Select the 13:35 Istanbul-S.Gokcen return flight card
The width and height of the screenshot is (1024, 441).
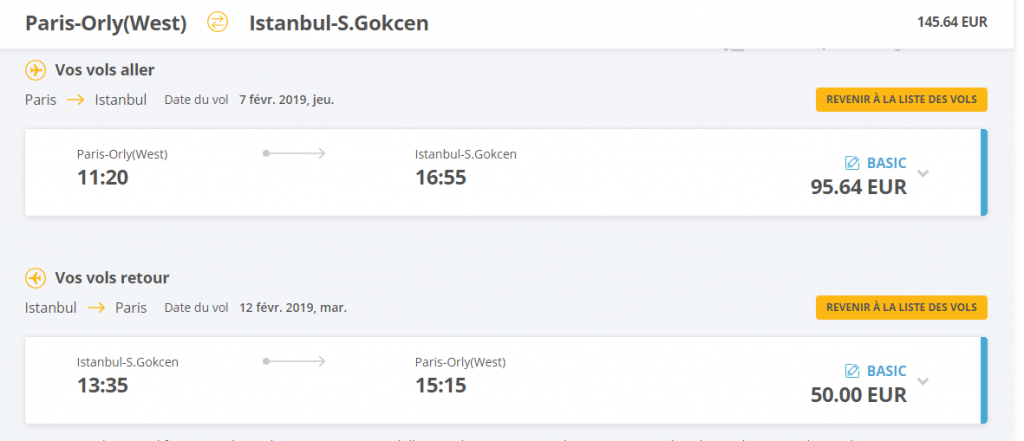click(x=506, y=380)
